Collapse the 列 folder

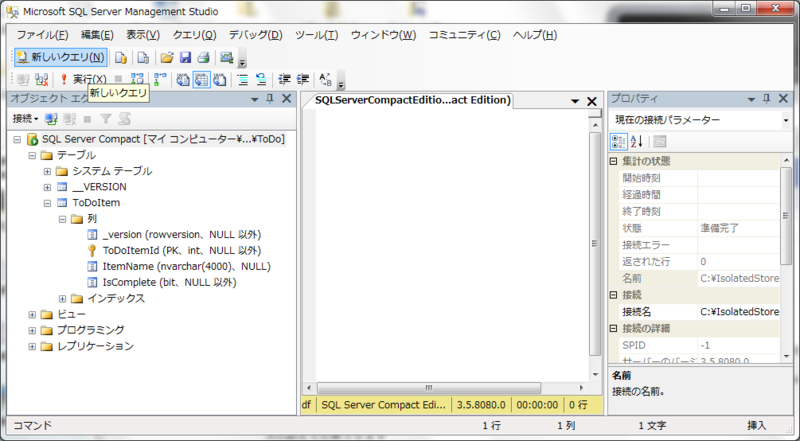(x=62, y=219)
